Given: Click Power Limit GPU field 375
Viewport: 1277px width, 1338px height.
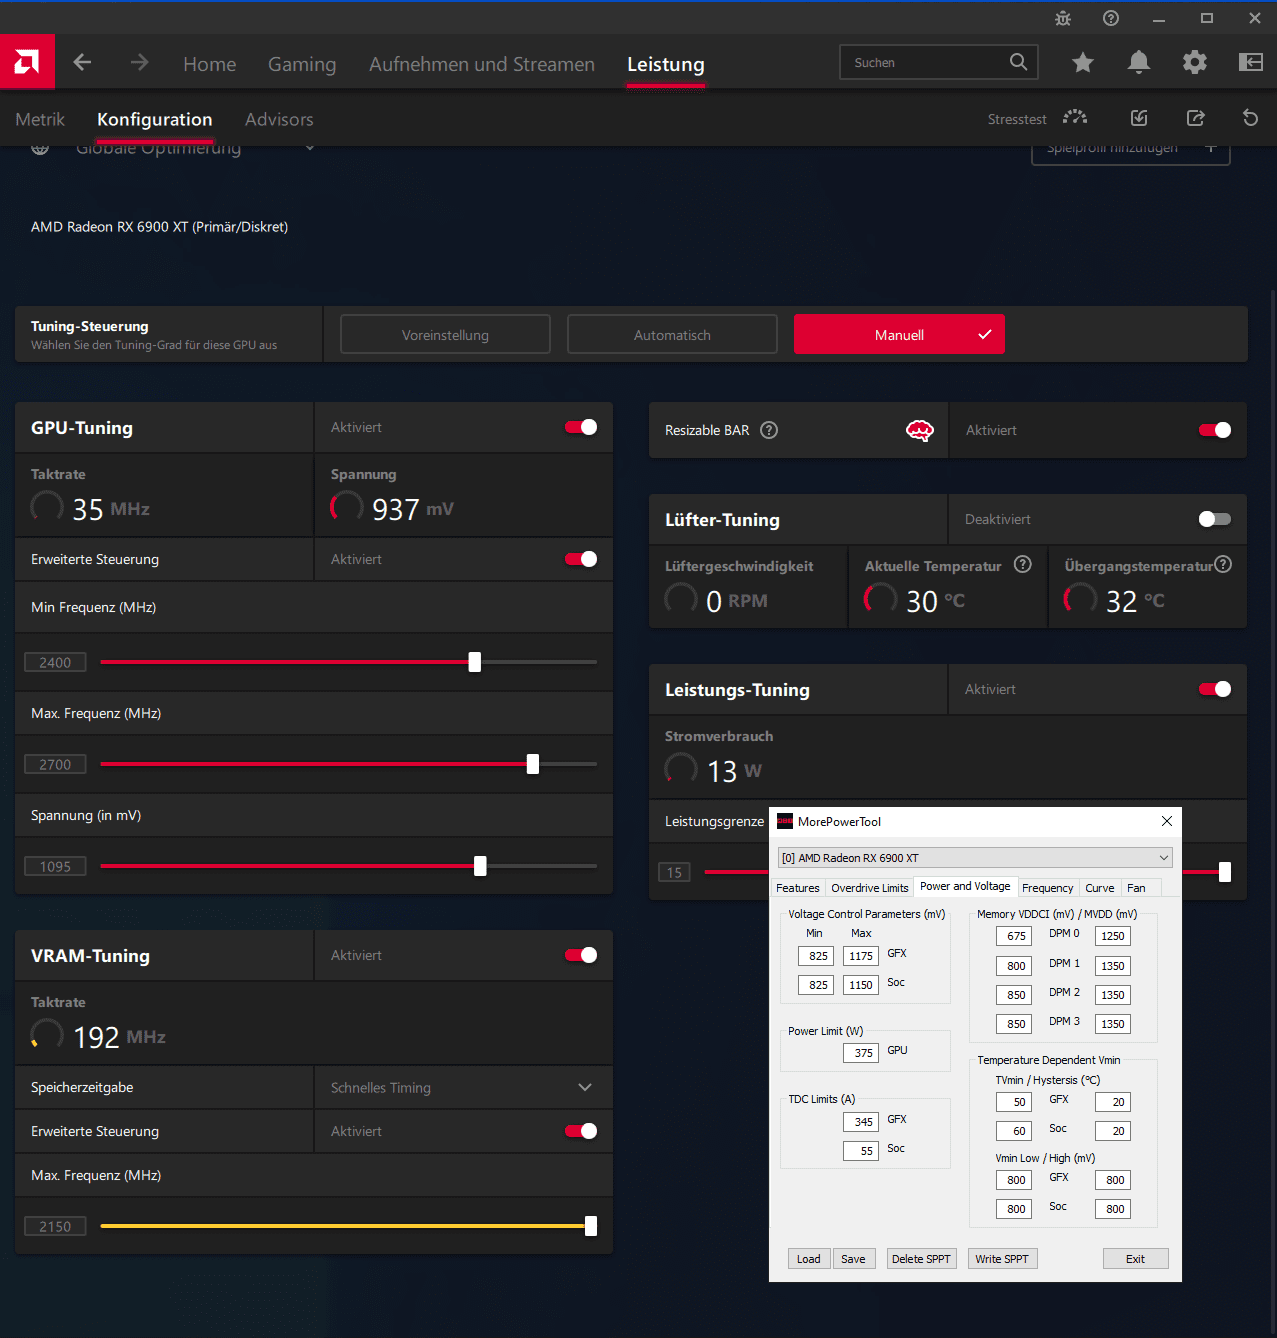Looking at the screenshot, I should [x=861, y=1052].
